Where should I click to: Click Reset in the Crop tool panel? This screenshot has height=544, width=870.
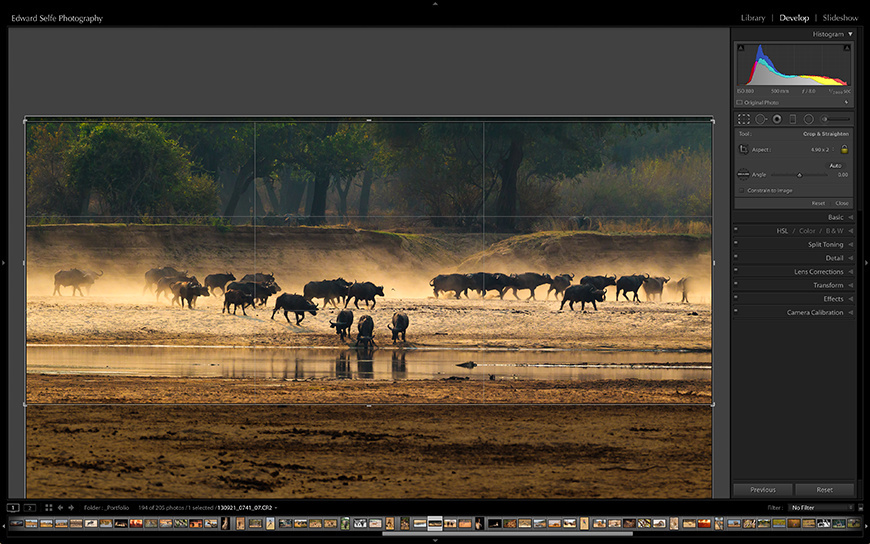(x=818, y=203)
